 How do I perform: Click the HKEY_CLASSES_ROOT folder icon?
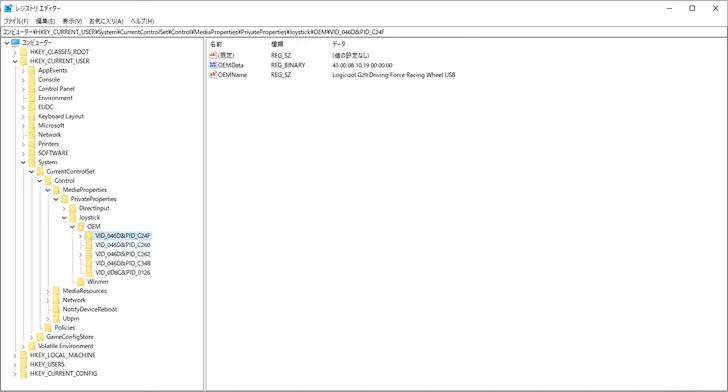pyautogui.click(x=24, y=52)
